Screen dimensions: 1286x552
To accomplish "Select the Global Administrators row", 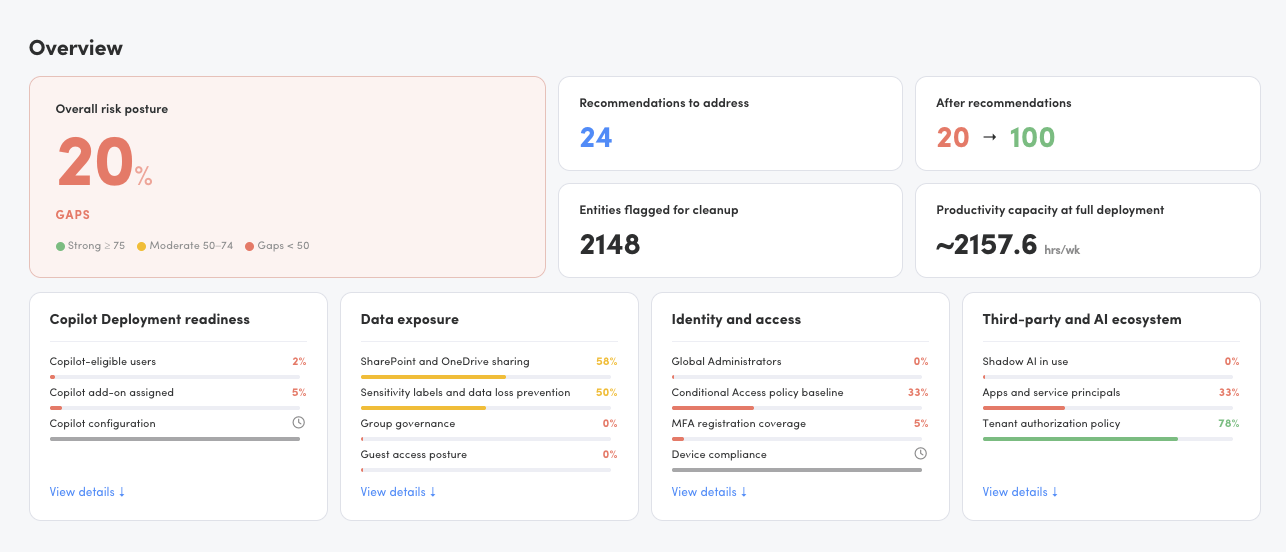I will 800,367.
